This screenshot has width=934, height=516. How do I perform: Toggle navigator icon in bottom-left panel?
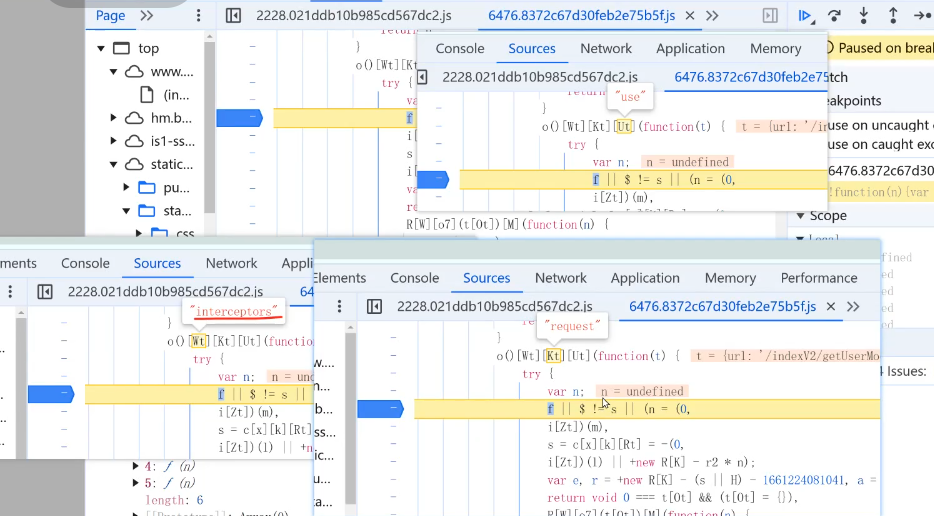click(x=45, y=291)
